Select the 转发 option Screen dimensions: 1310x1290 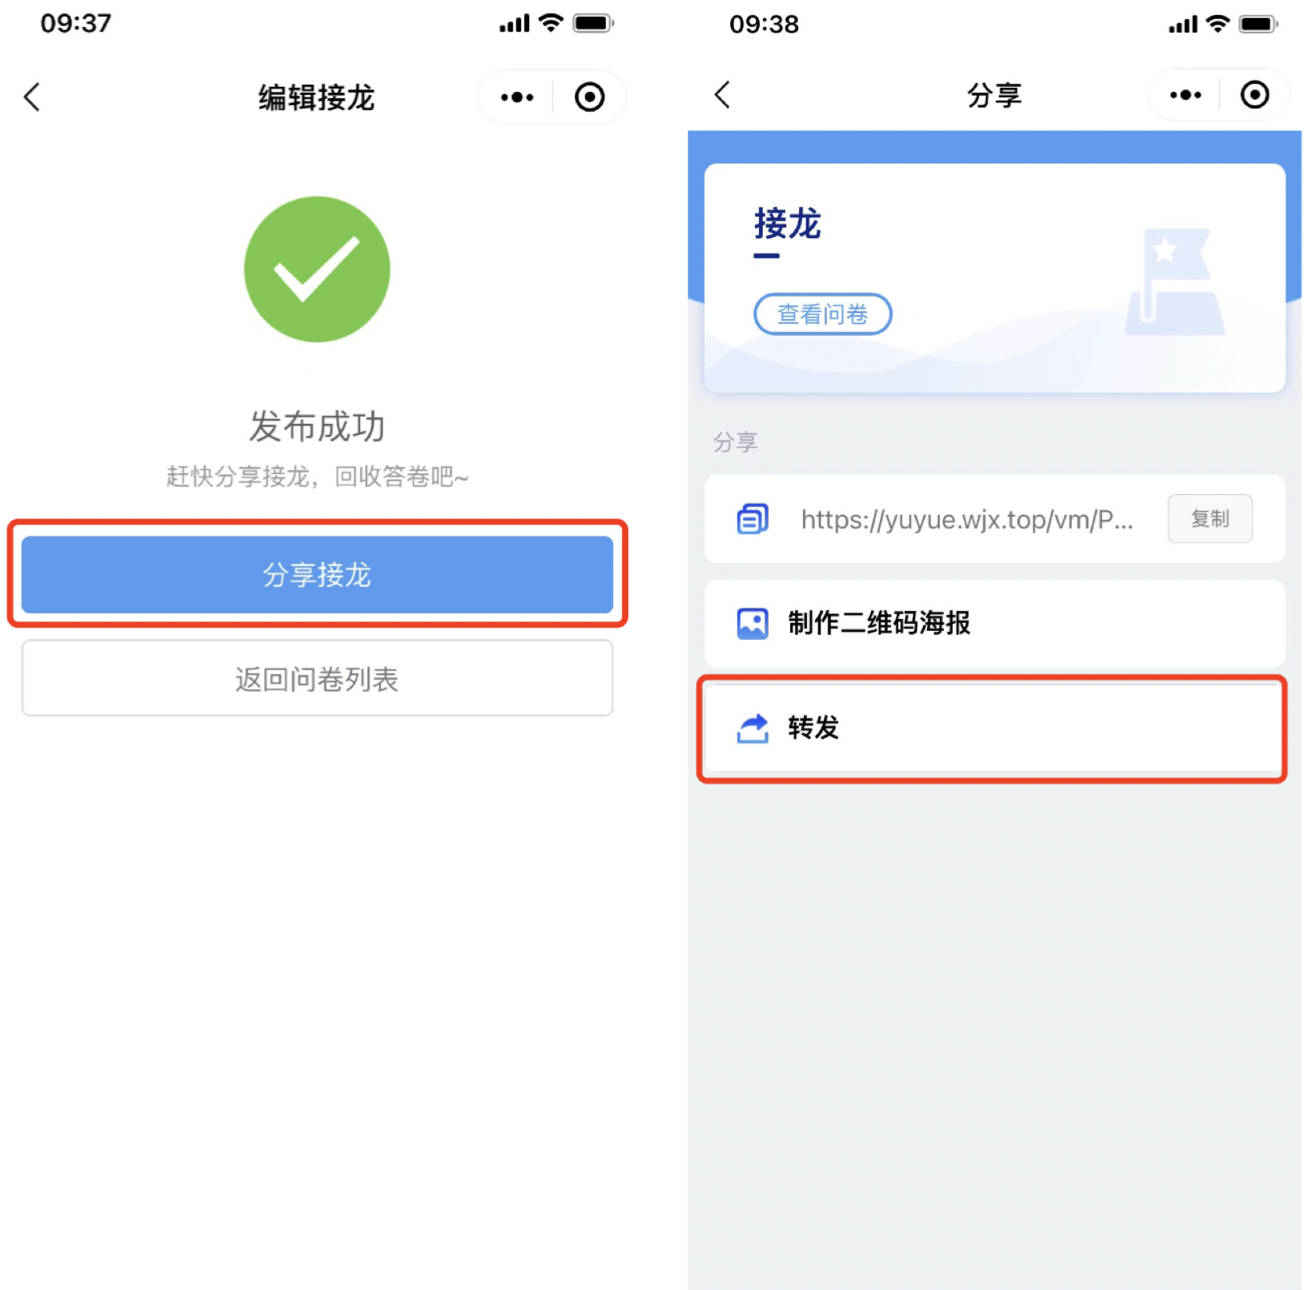click(x=995, y=728)
